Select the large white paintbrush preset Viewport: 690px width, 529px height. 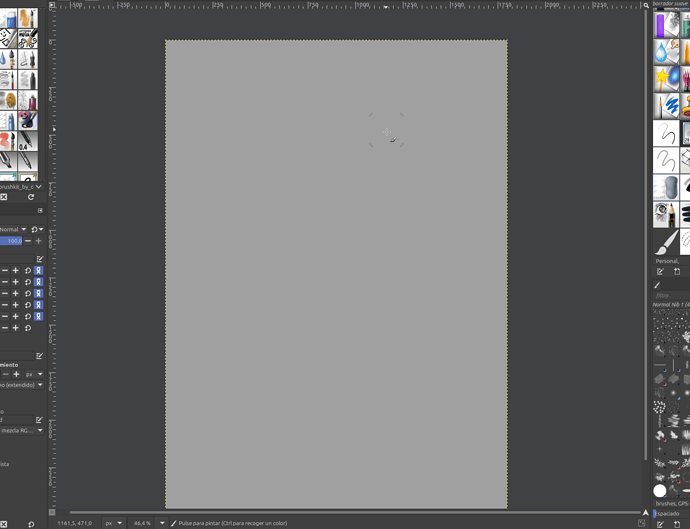click(666, 242)
